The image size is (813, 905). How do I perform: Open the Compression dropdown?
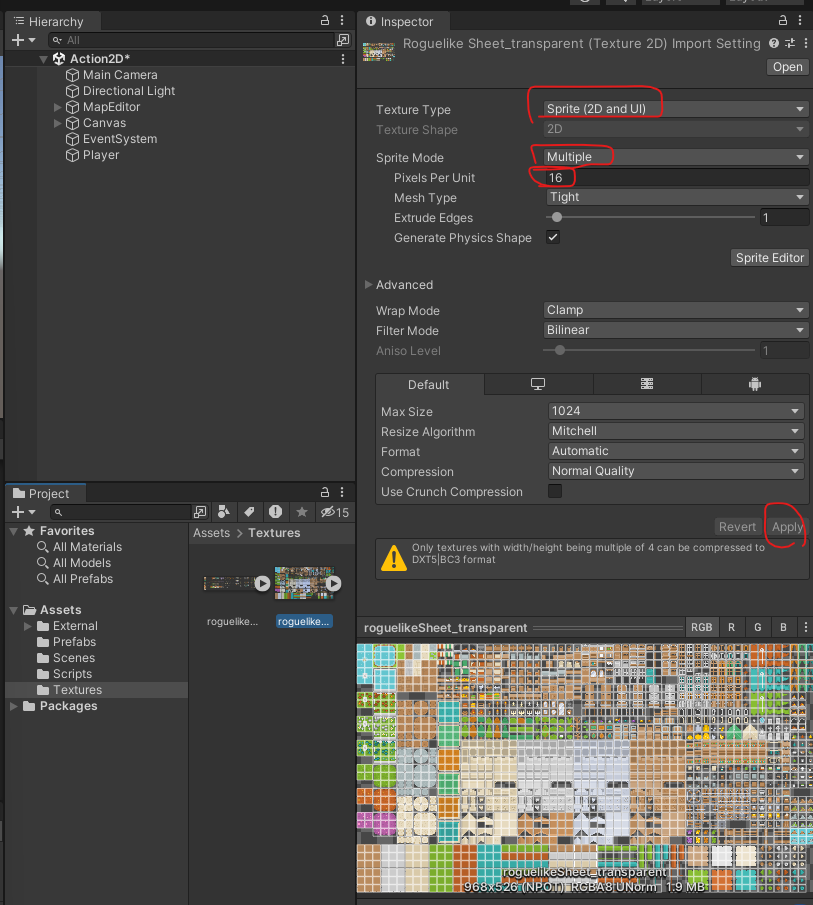tap(676, 472)
